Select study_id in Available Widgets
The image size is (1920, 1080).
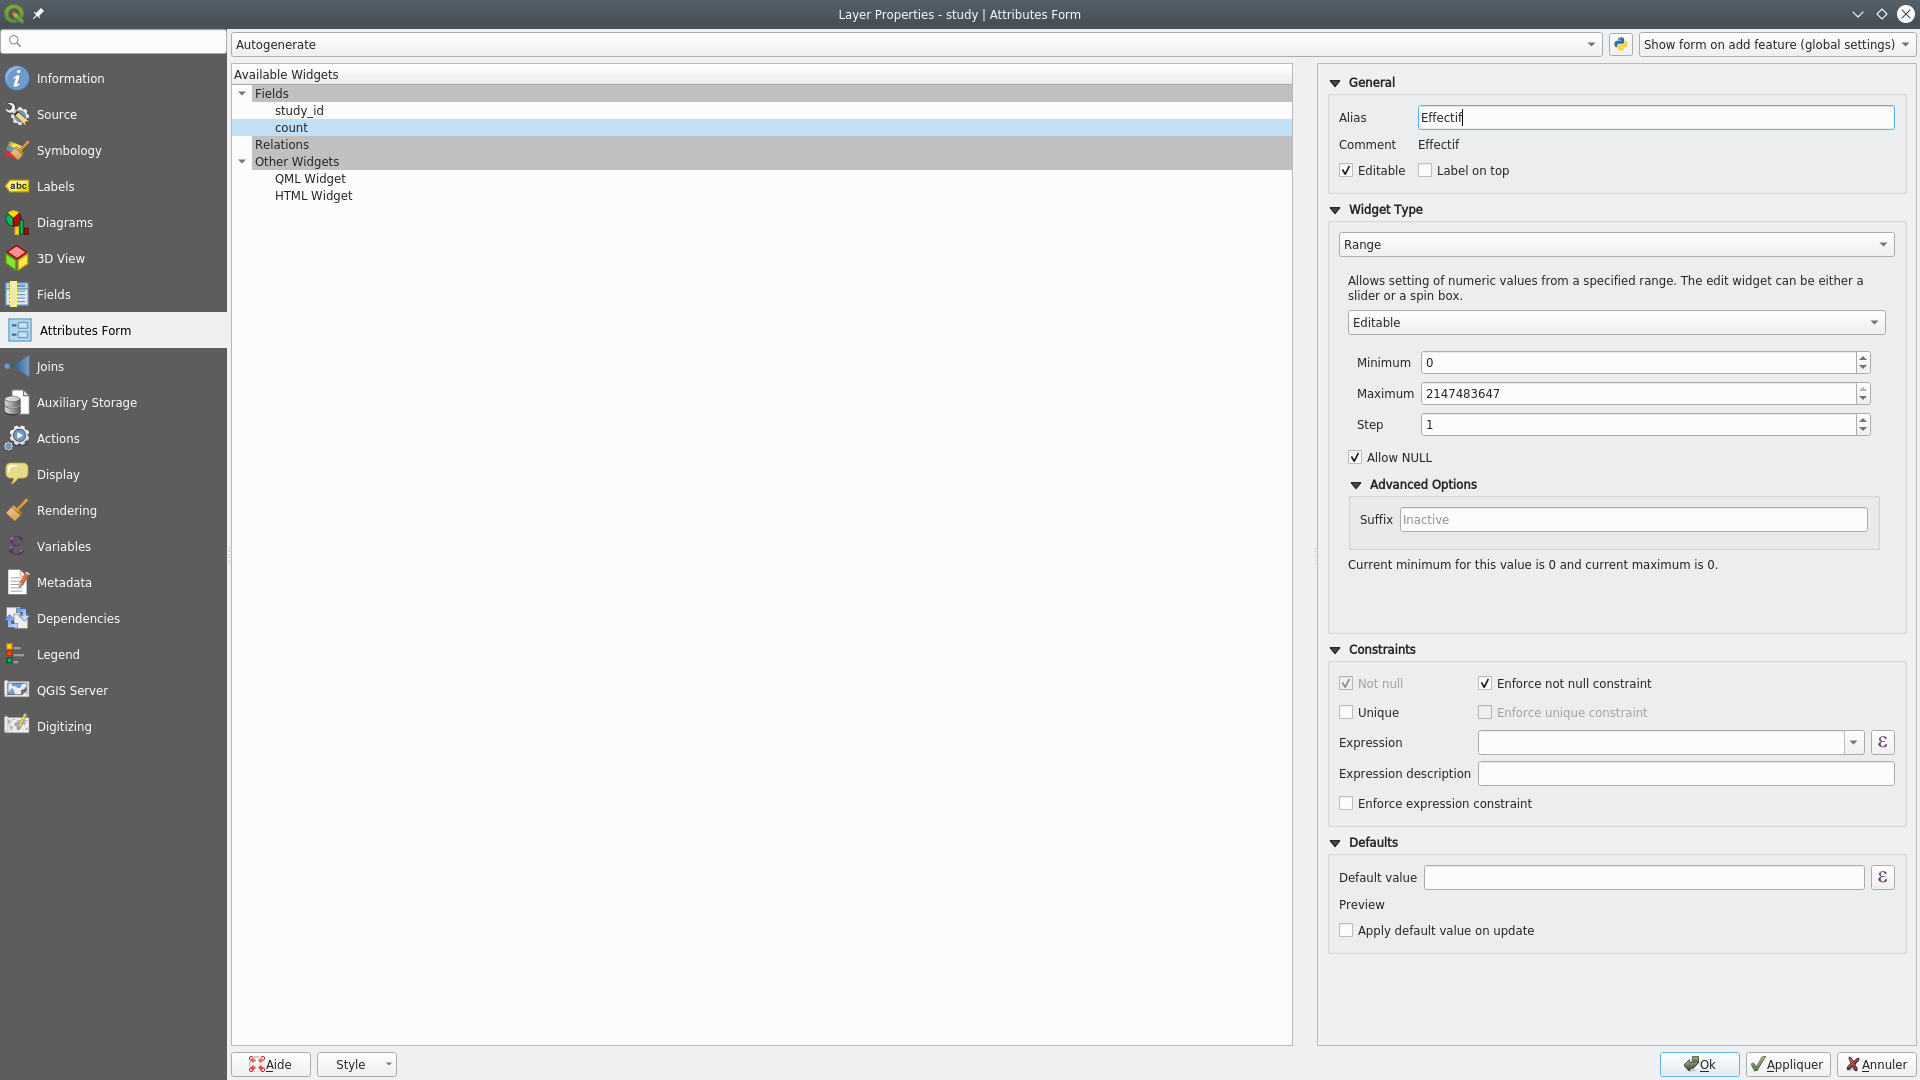coord(299,110)
